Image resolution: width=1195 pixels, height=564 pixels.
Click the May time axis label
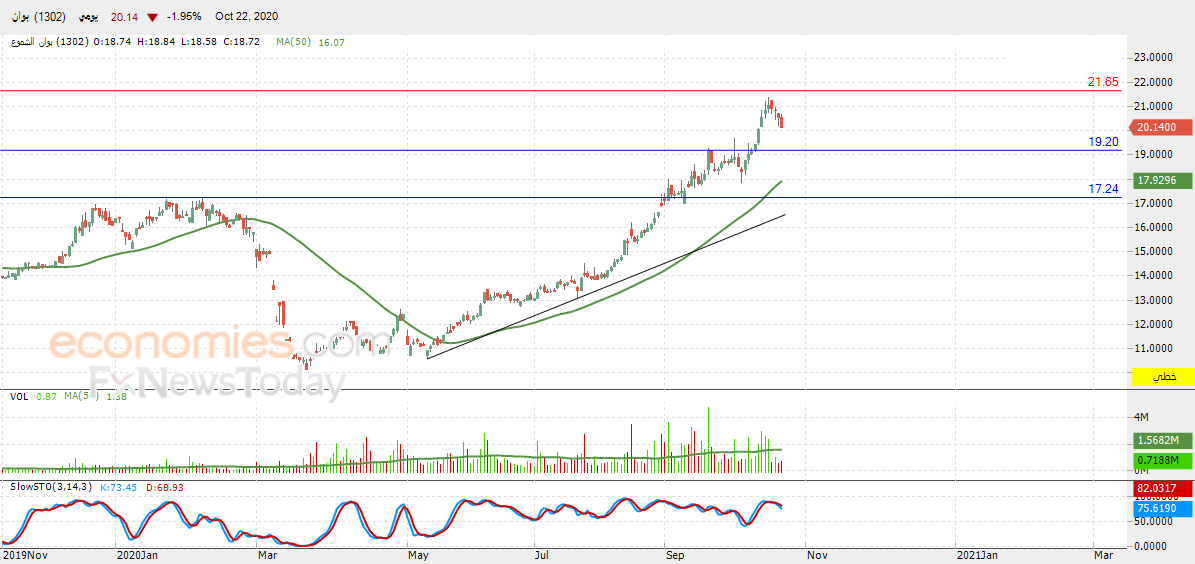click(418, 556)
